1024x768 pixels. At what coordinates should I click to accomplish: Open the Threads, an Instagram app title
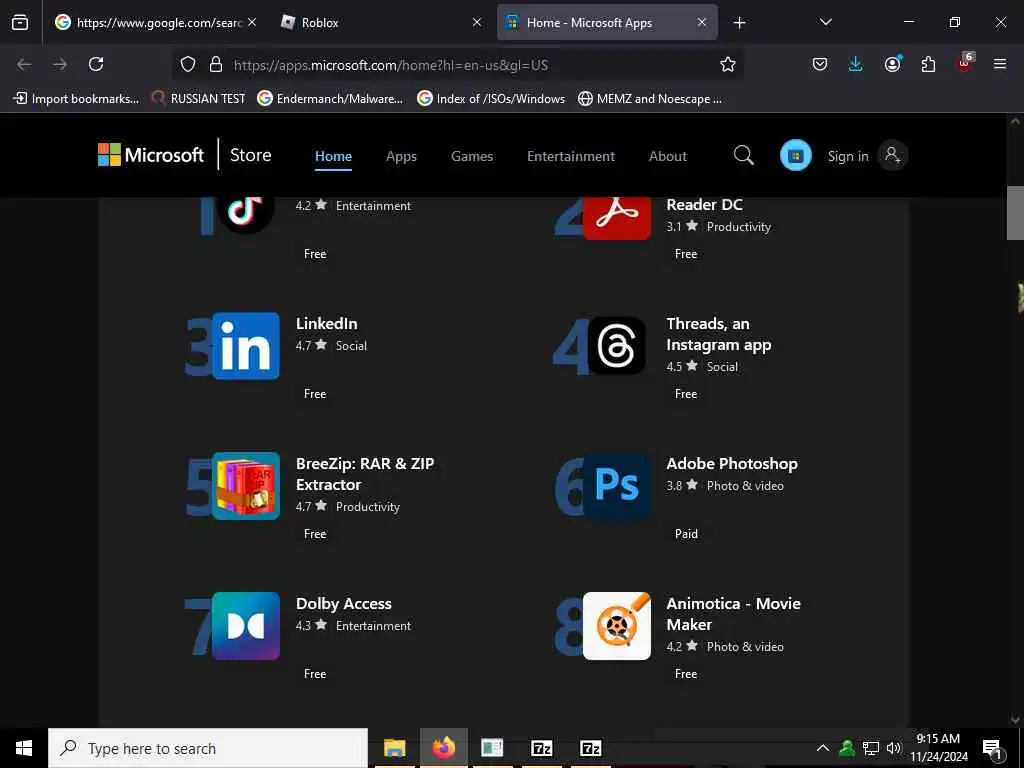[x=718, y=334]
